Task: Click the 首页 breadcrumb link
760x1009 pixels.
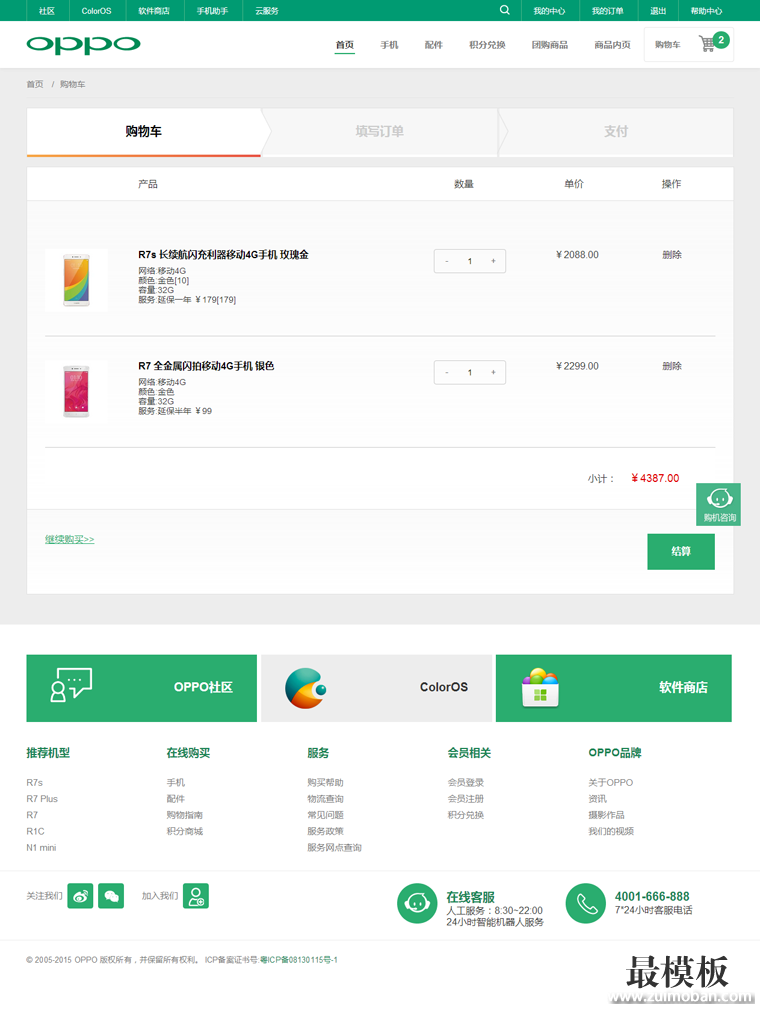Action: pos(35,84)
